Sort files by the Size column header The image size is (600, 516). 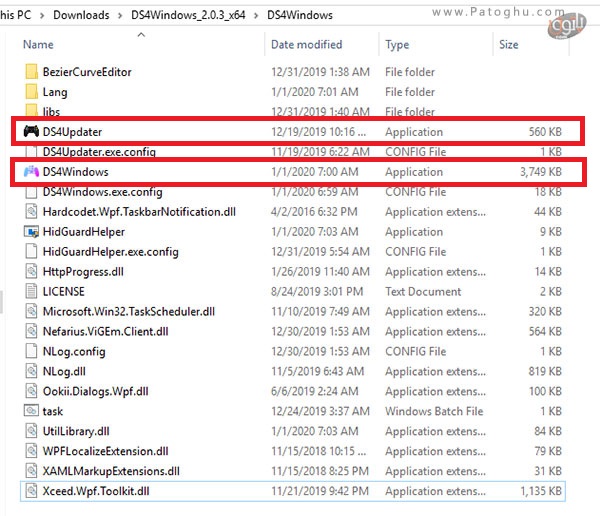point(509,44)
